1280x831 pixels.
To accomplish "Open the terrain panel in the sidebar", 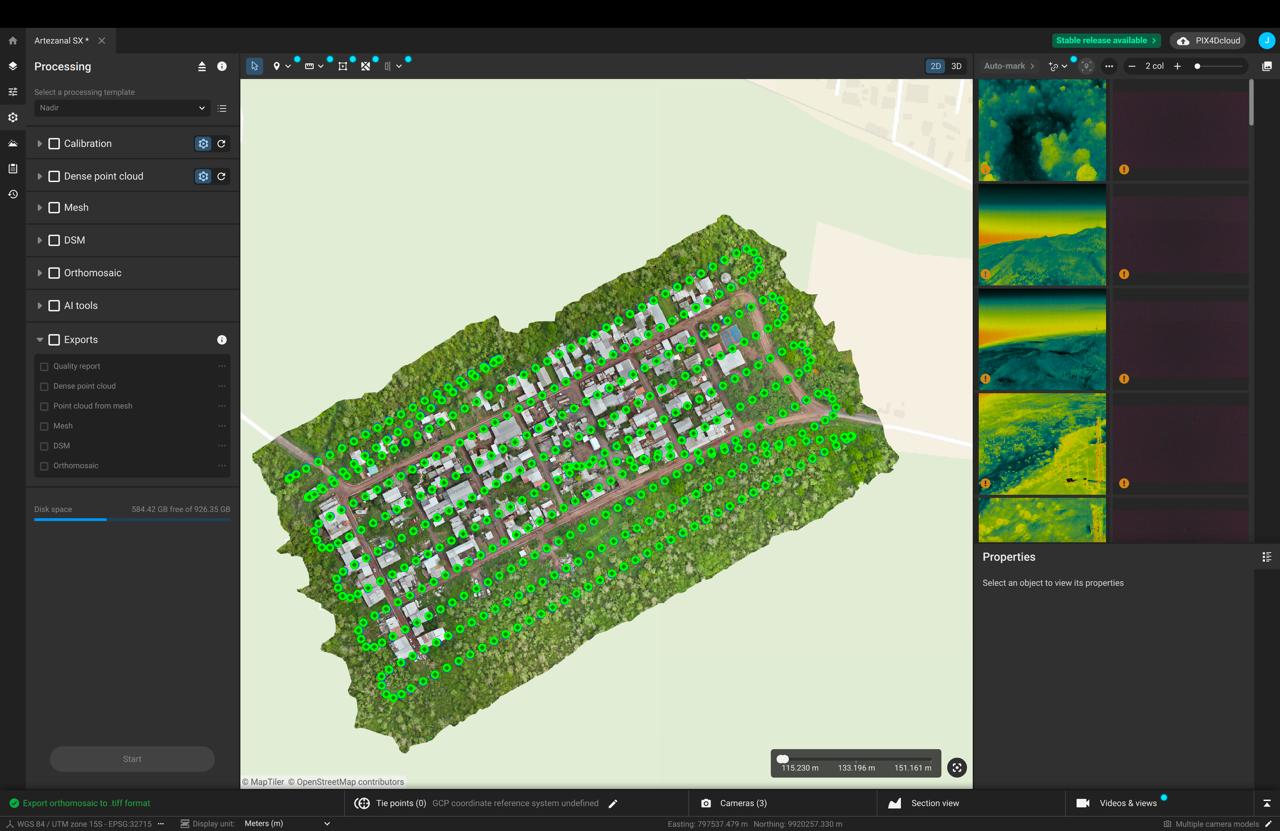I will (13, 143).
